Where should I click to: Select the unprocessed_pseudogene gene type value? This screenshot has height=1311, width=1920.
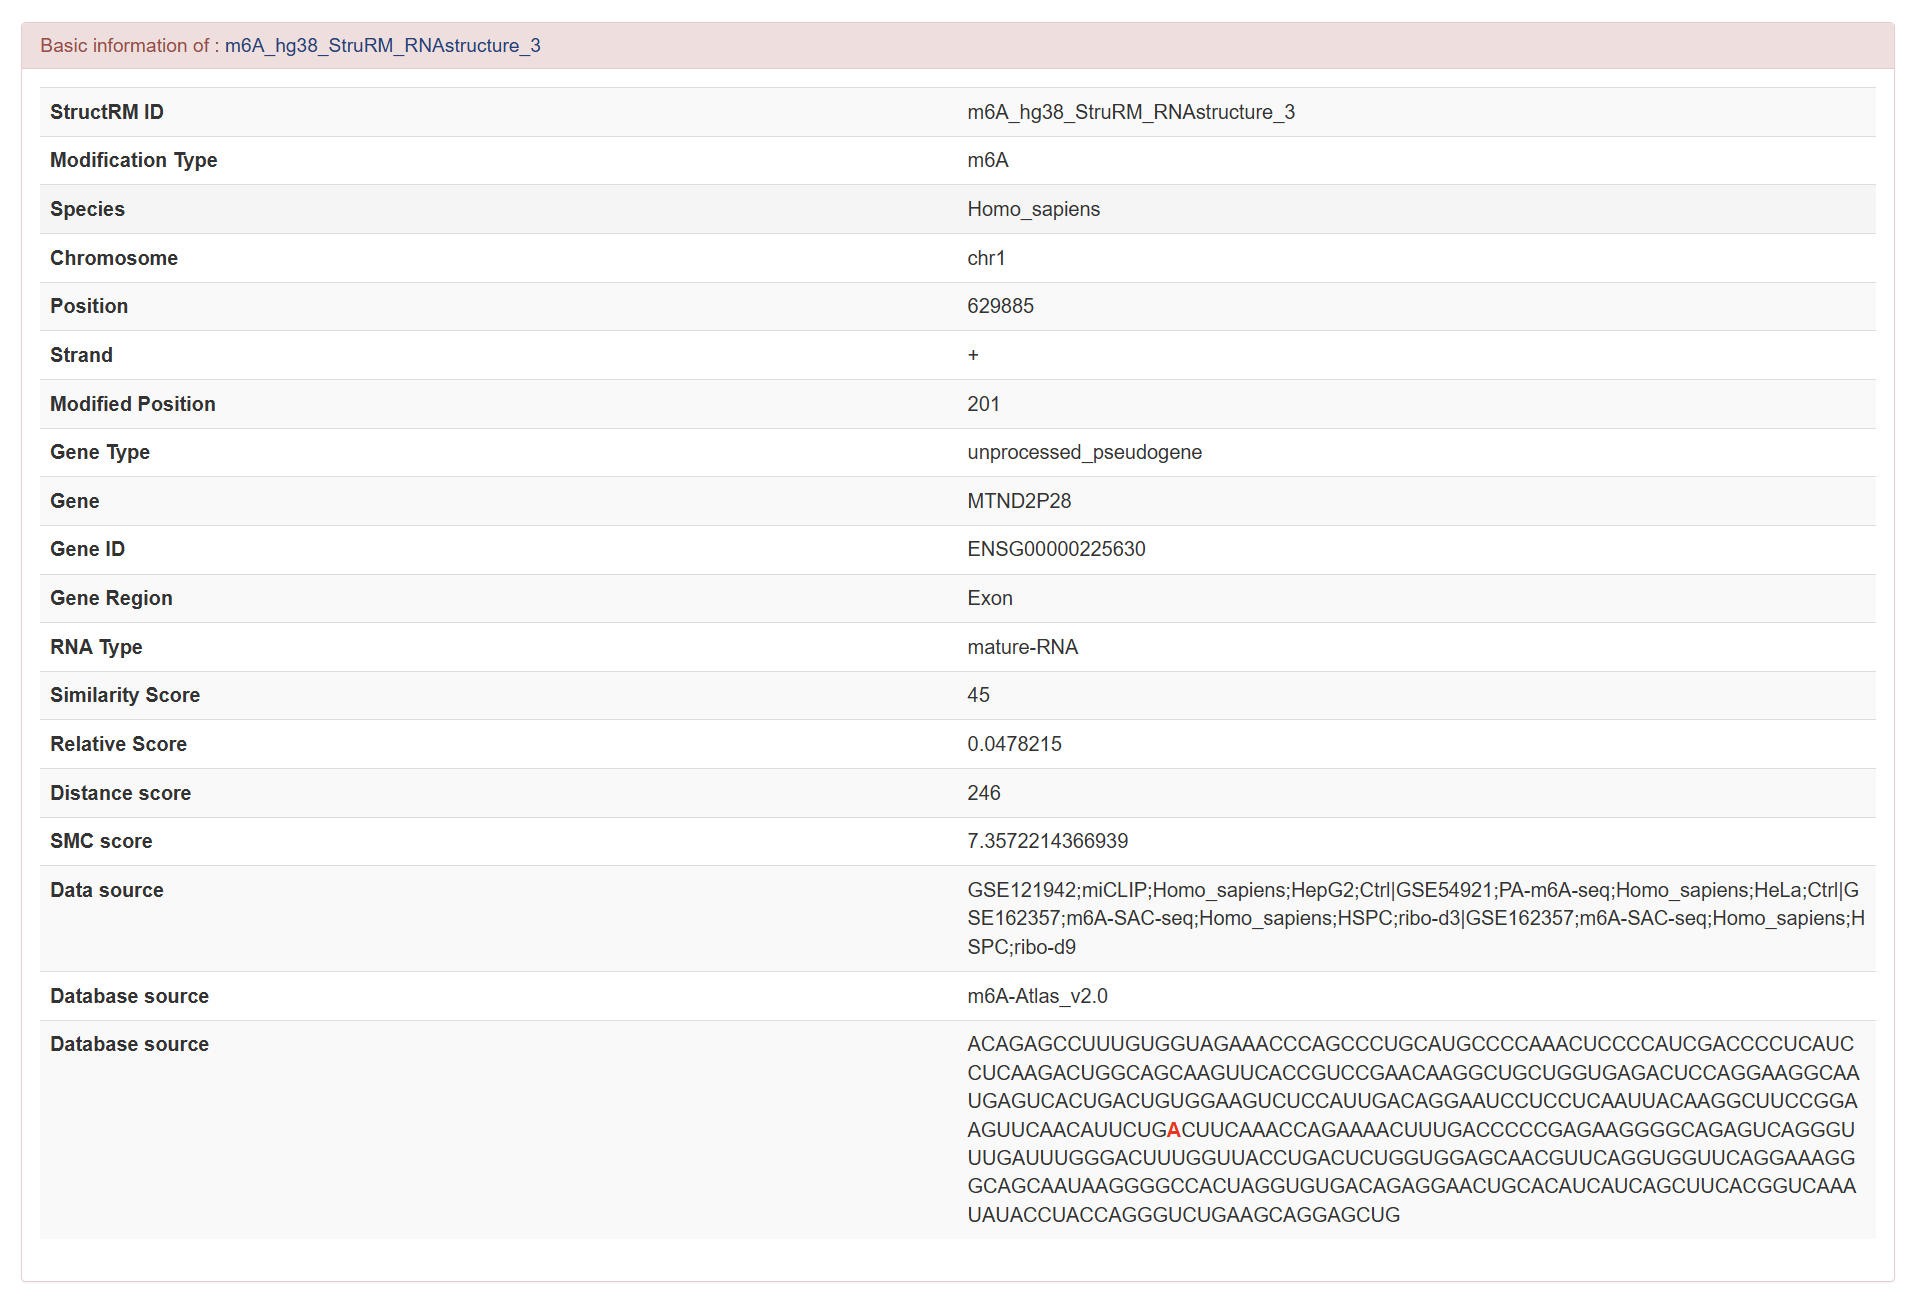tap(1084, 452)
